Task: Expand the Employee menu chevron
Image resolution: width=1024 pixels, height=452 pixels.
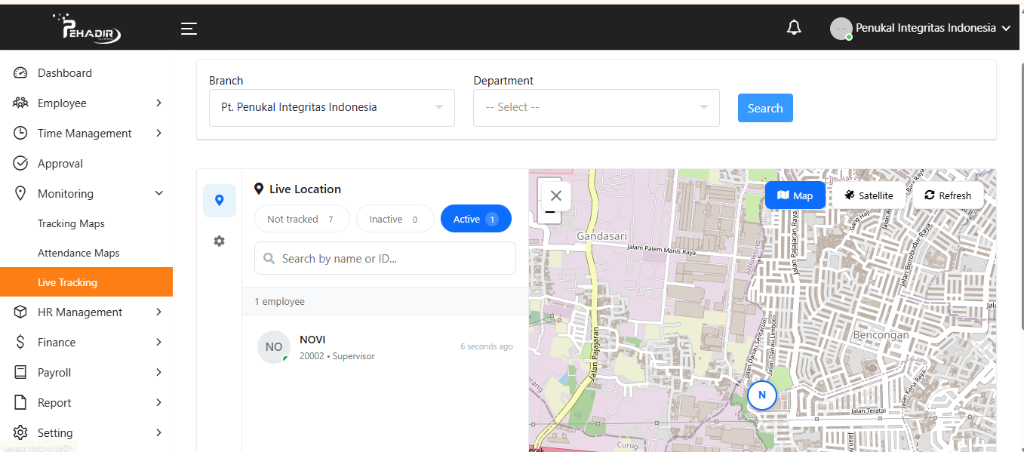Action: 159,103
